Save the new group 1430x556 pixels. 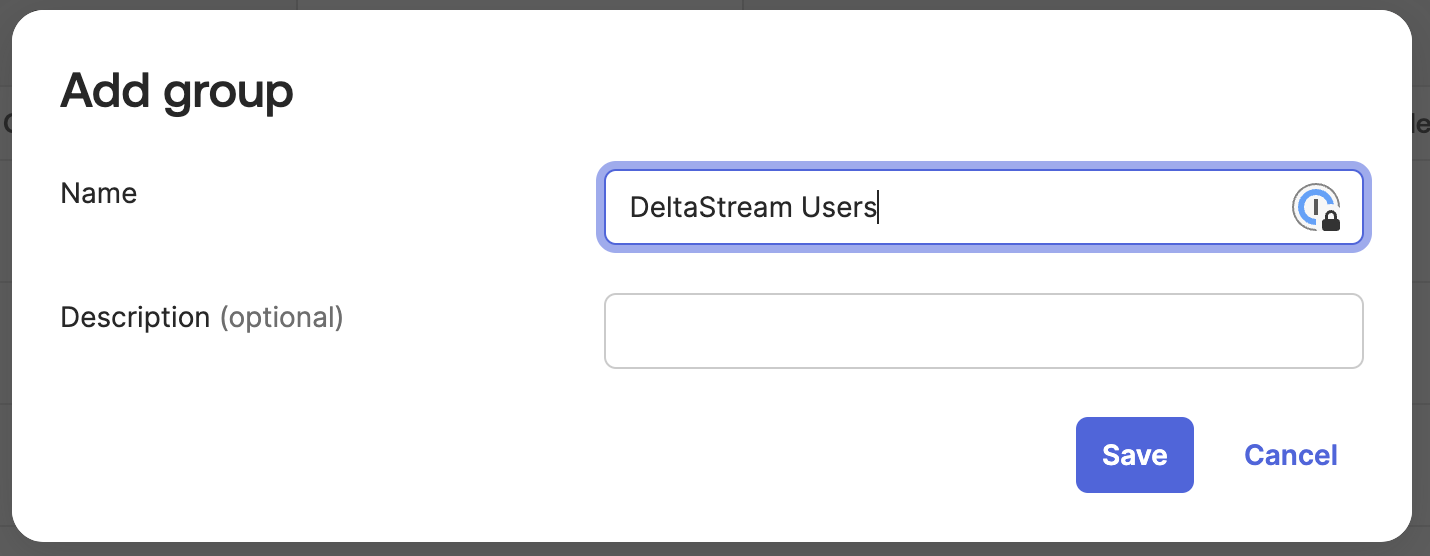click(1134, 455)
